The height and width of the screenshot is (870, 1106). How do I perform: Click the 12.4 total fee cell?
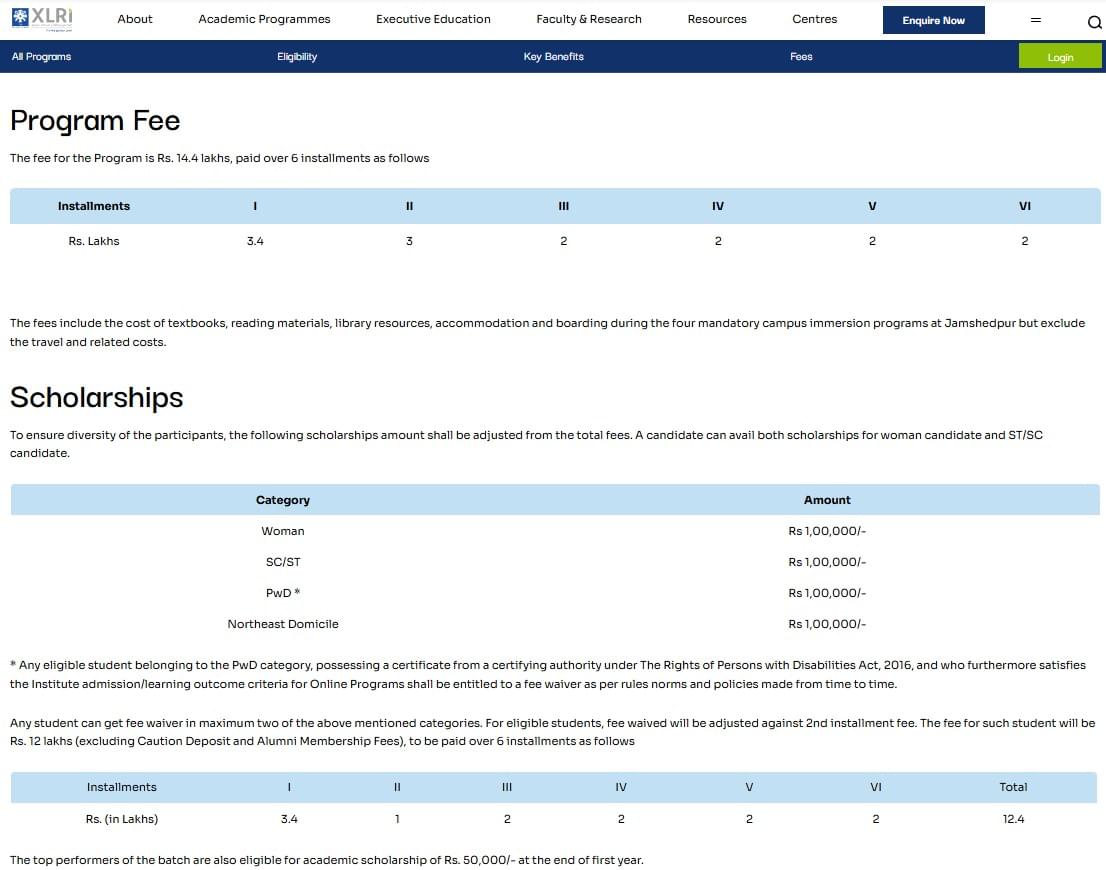point(1013,819)
